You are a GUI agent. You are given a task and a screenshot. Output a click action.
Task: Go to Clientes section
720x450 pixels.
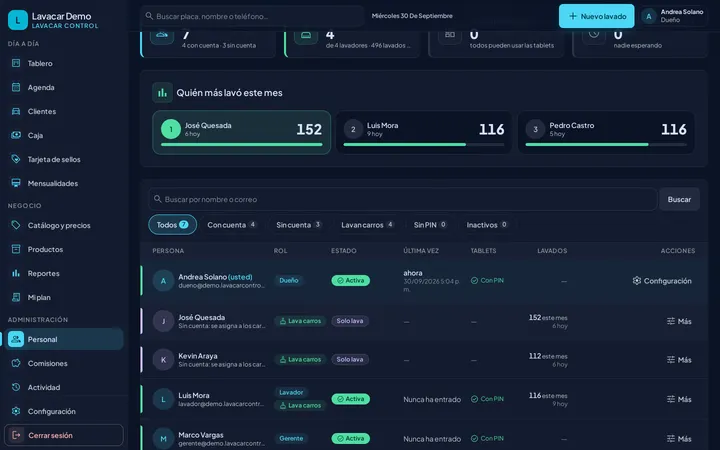64,111
